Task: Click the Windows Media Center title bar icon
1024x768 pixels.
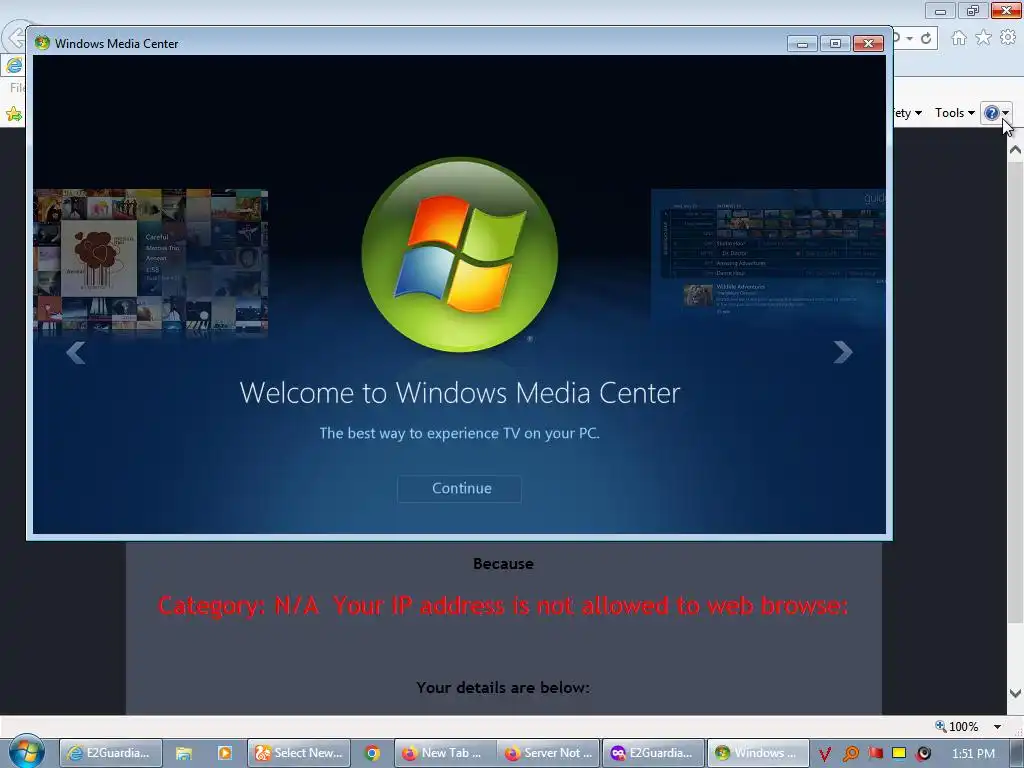Action: point(42,43)
